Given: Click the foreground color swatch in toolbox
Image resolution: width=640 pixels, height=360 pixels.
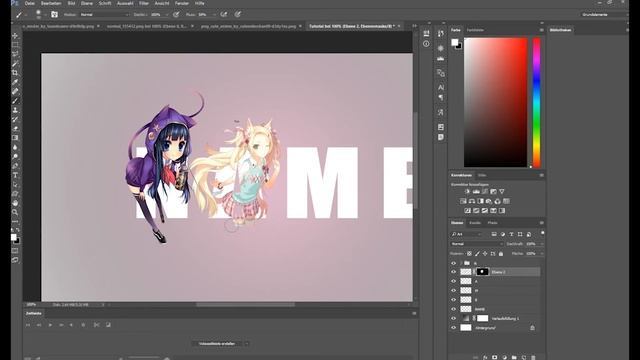Looking at the screenshot, I should pyautogui.click(x=13, y=237).
